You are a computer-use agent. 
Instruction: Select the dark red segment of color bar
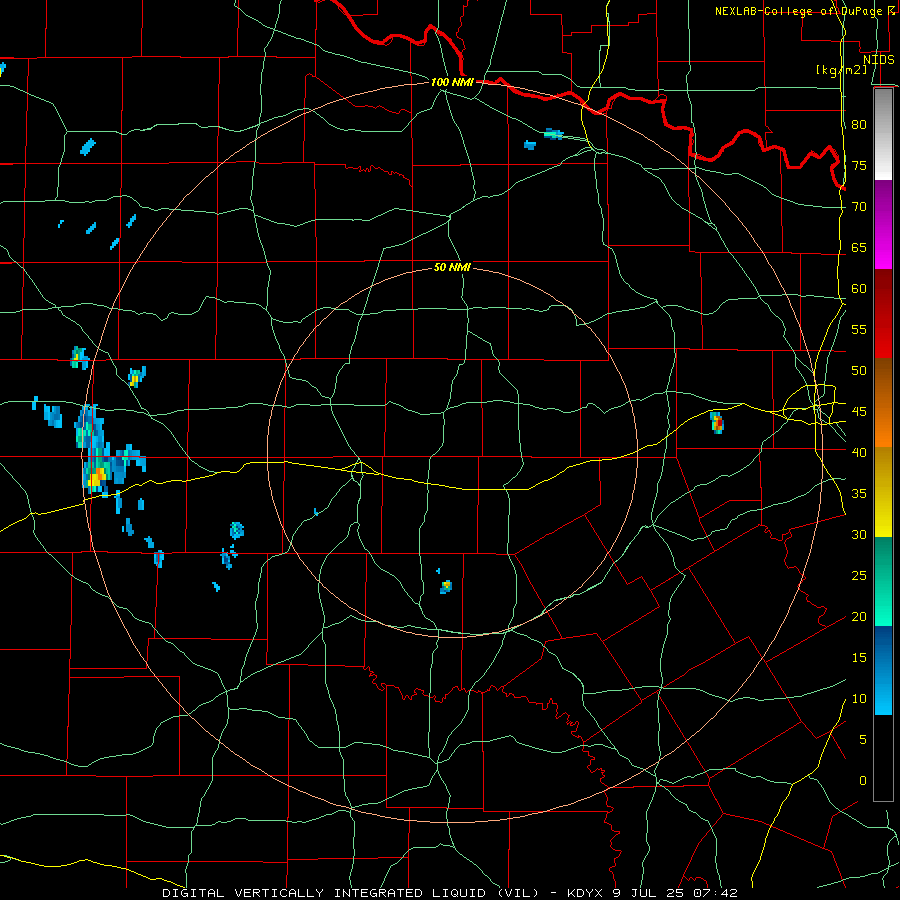pyautogui.click(x=883, y=313)
